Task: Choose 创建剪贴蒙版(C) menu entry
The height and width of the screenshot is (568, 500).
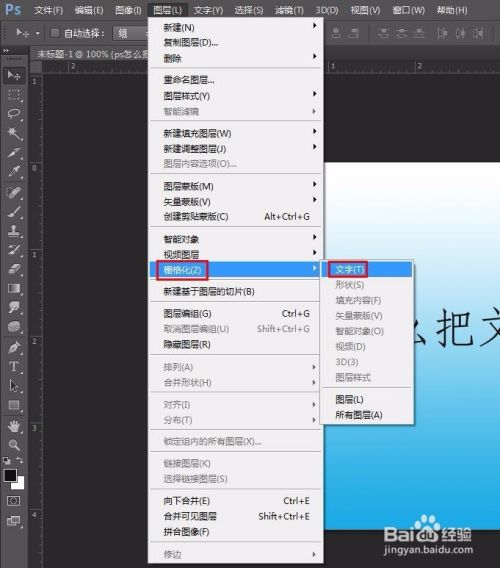Action: tap(236, 217)
